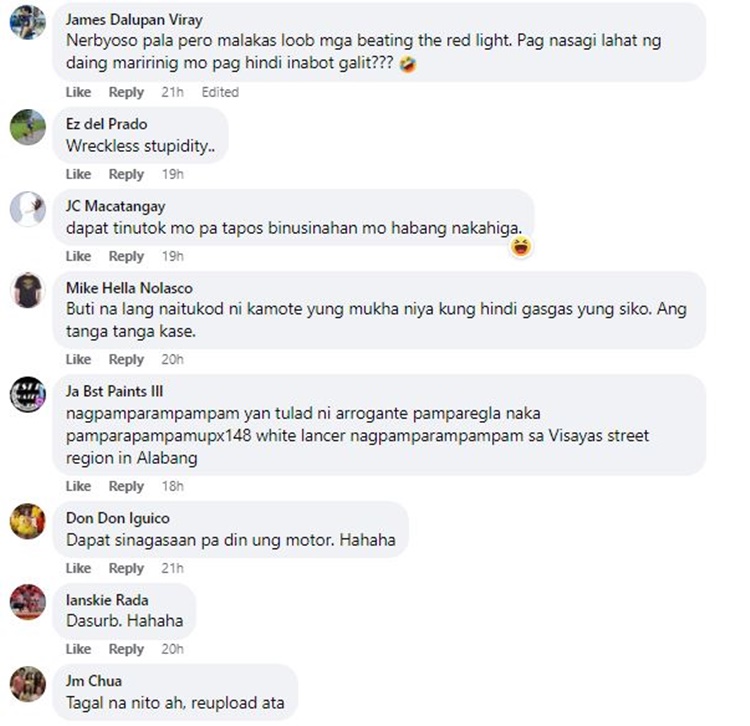Like Ez del Prado's comment
The height and width of the screenshot is (726, 750).
tap(78, 174)
